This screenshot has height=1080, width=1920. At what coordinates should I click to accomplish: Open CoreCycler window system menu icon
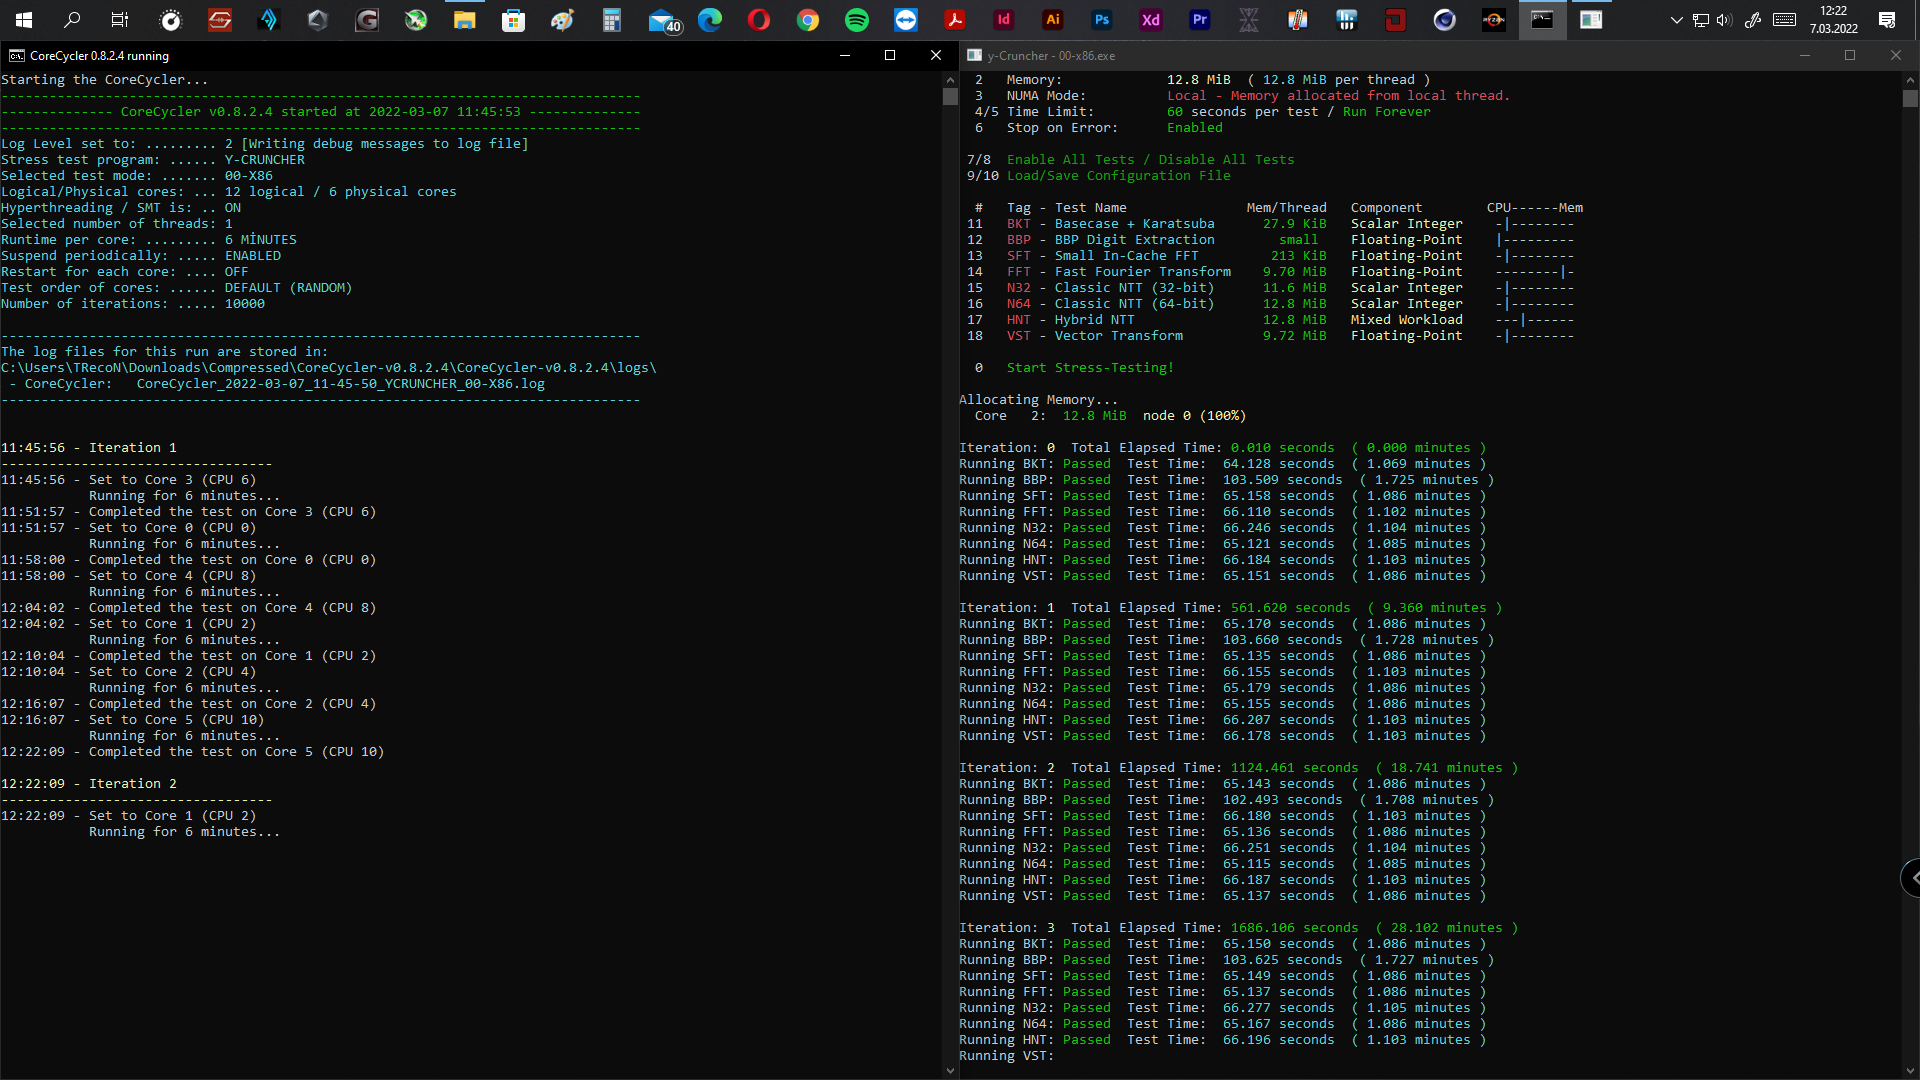(x=16, y=56)
